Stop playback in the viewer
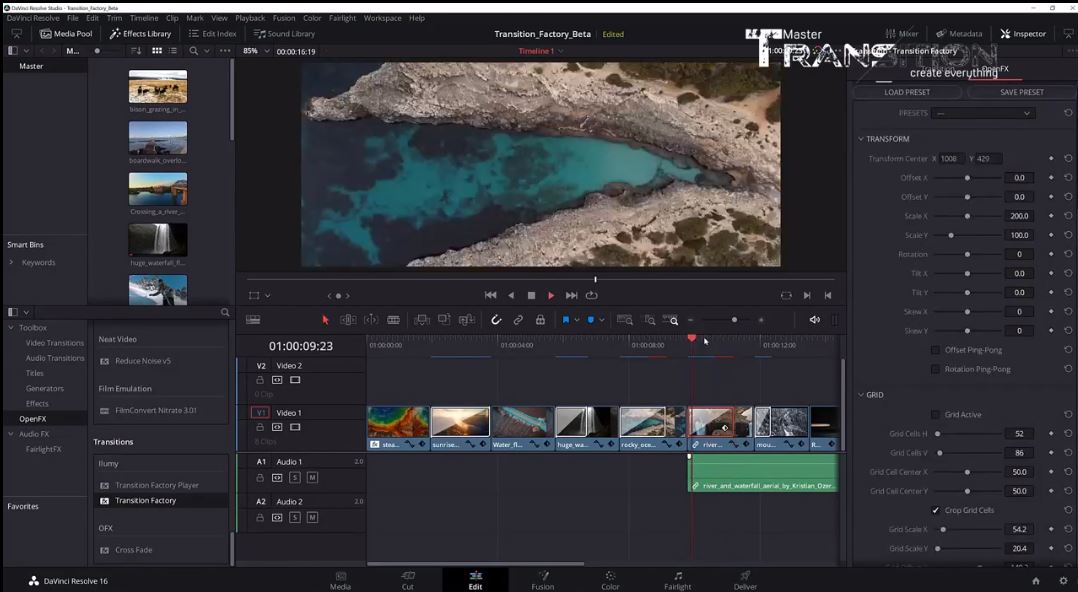 coord(531,295)
